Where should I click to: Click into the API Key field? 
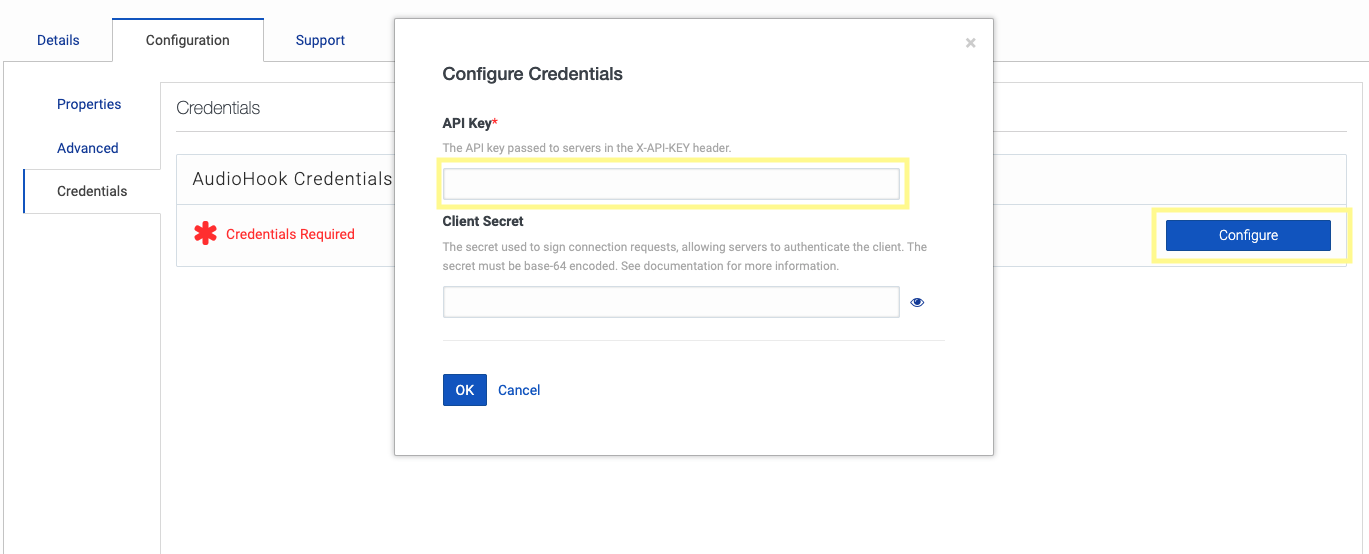tap(671, 184)
